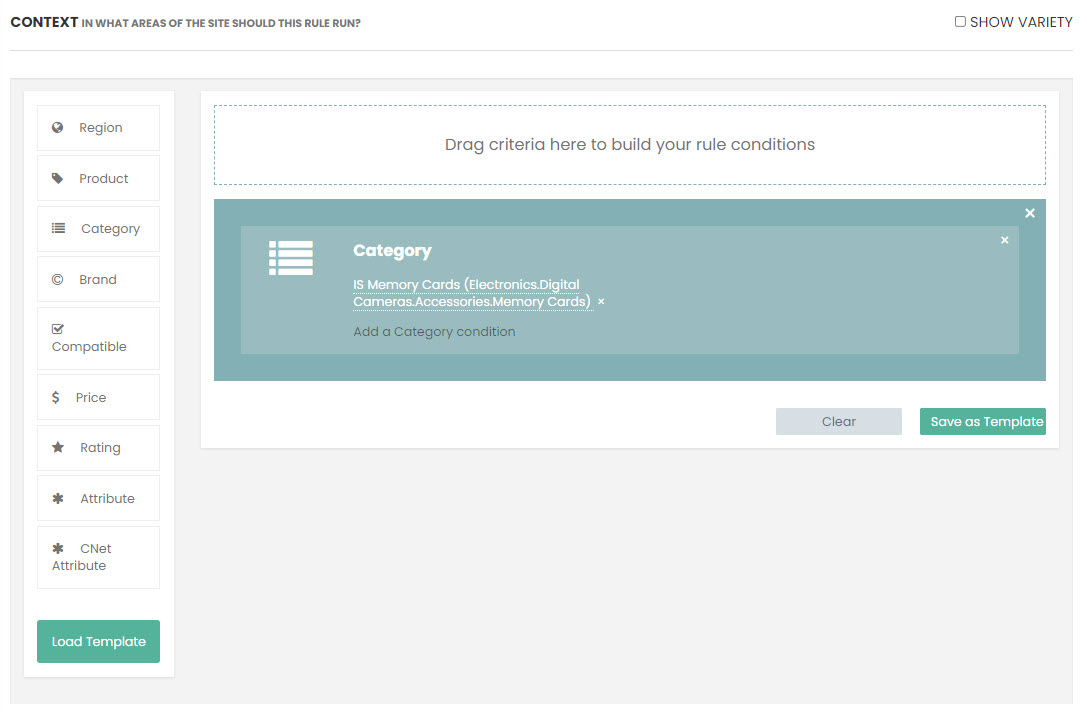Select the Product criteria item

click(98, 178)
